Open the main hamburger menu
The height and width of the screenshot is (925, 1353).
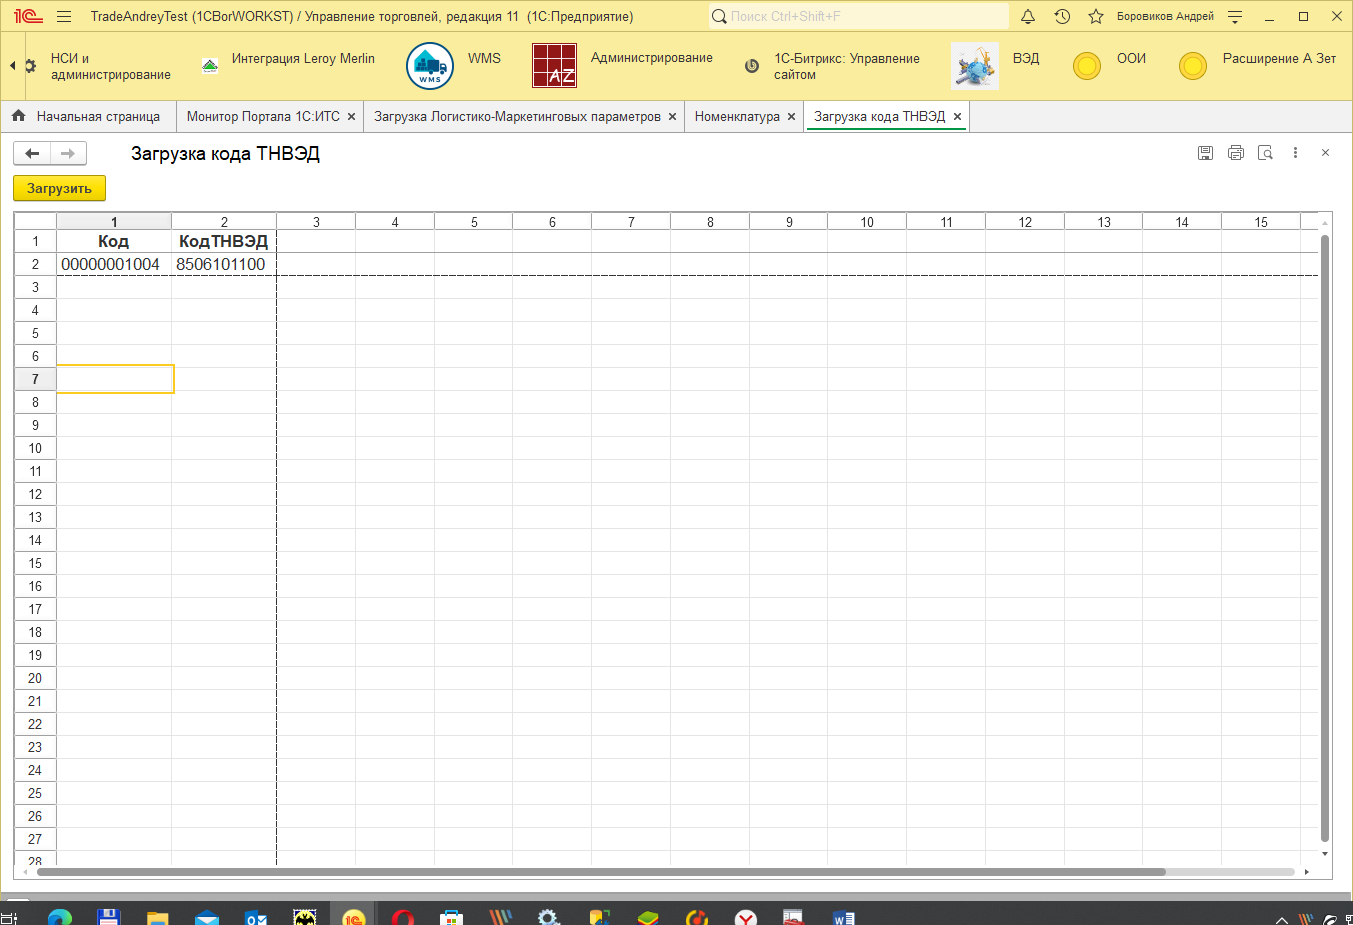tap(64, 16)
